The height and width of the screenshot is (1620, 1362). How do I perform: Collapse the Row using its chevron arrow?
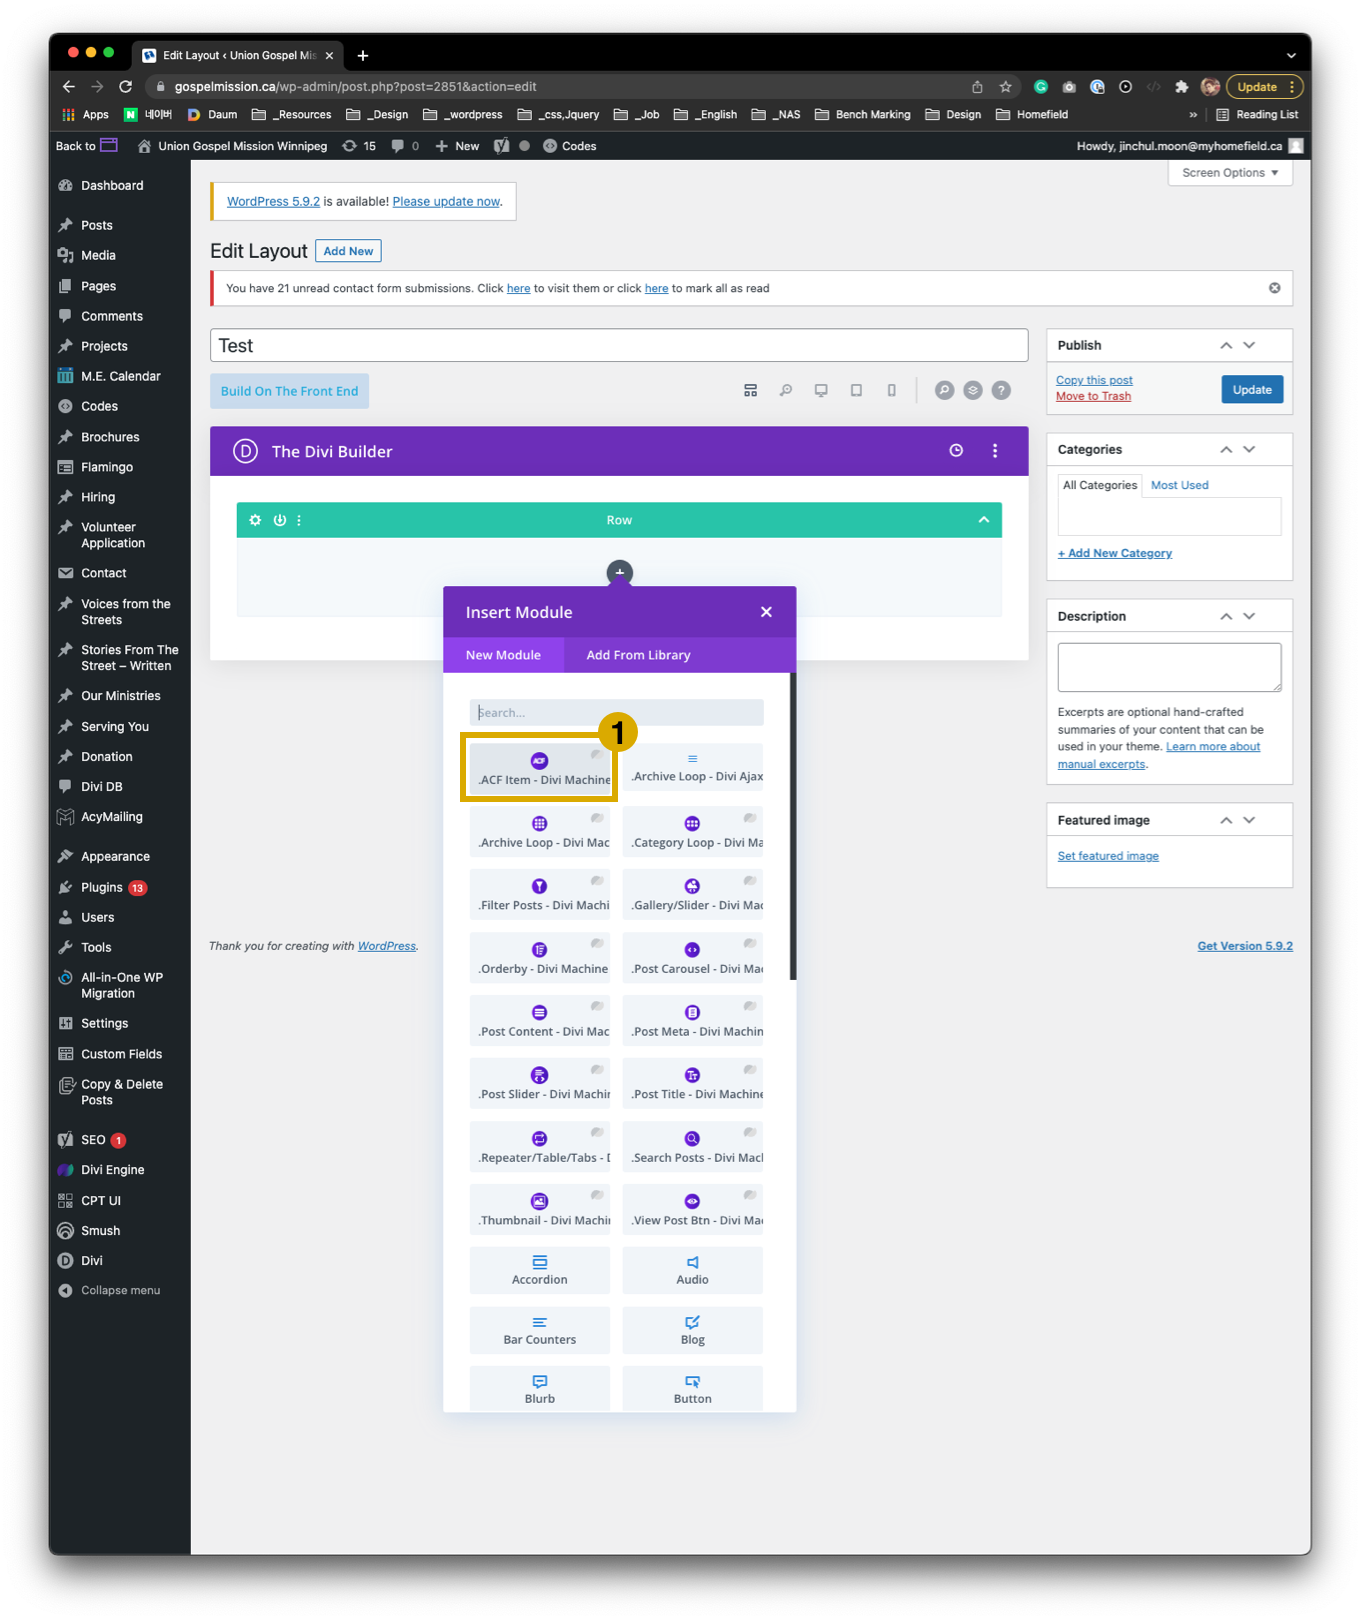point(983,520)
